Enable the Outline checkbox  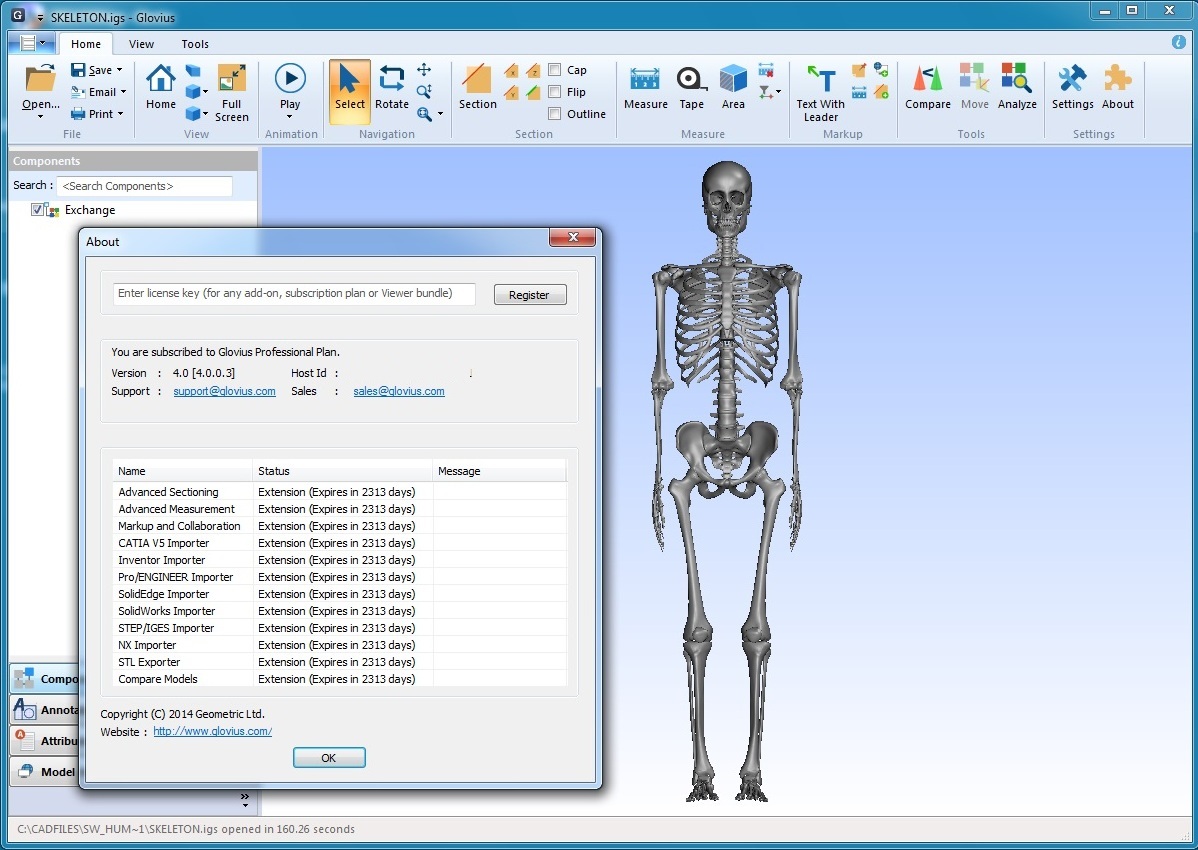tap(555, 114)
